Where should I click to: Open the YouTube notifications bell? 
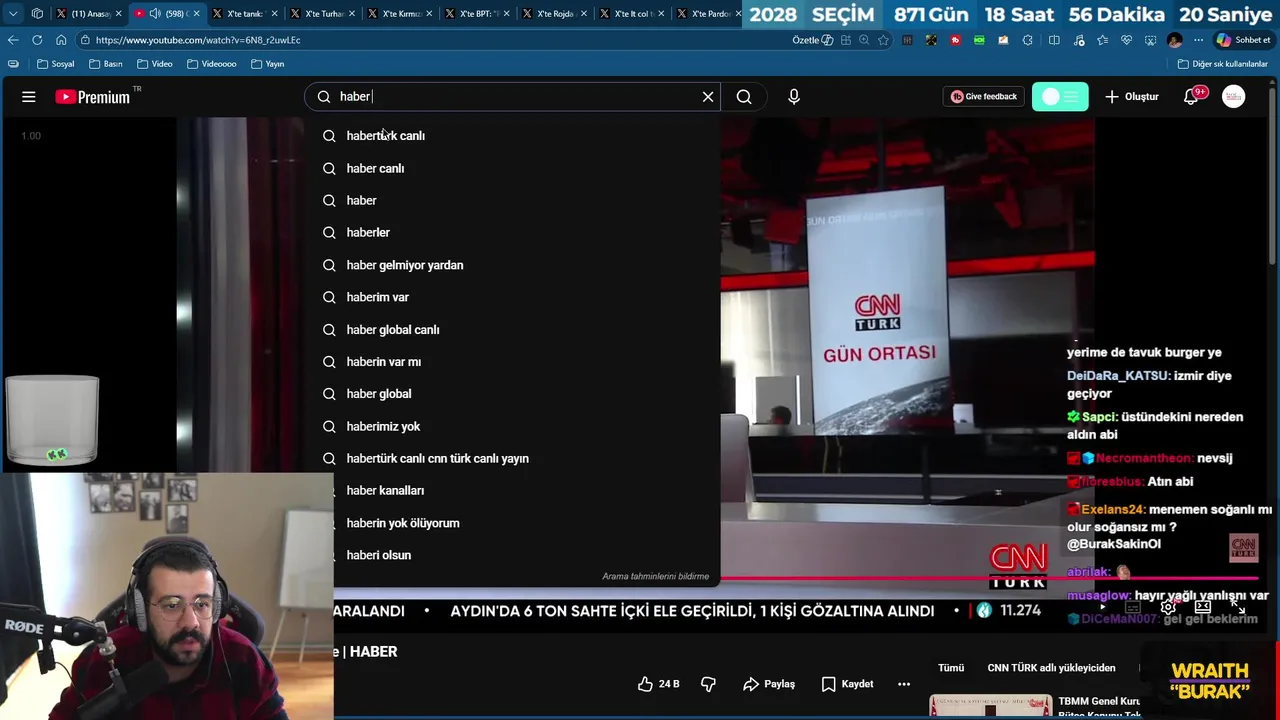(x=1191, y=97)
